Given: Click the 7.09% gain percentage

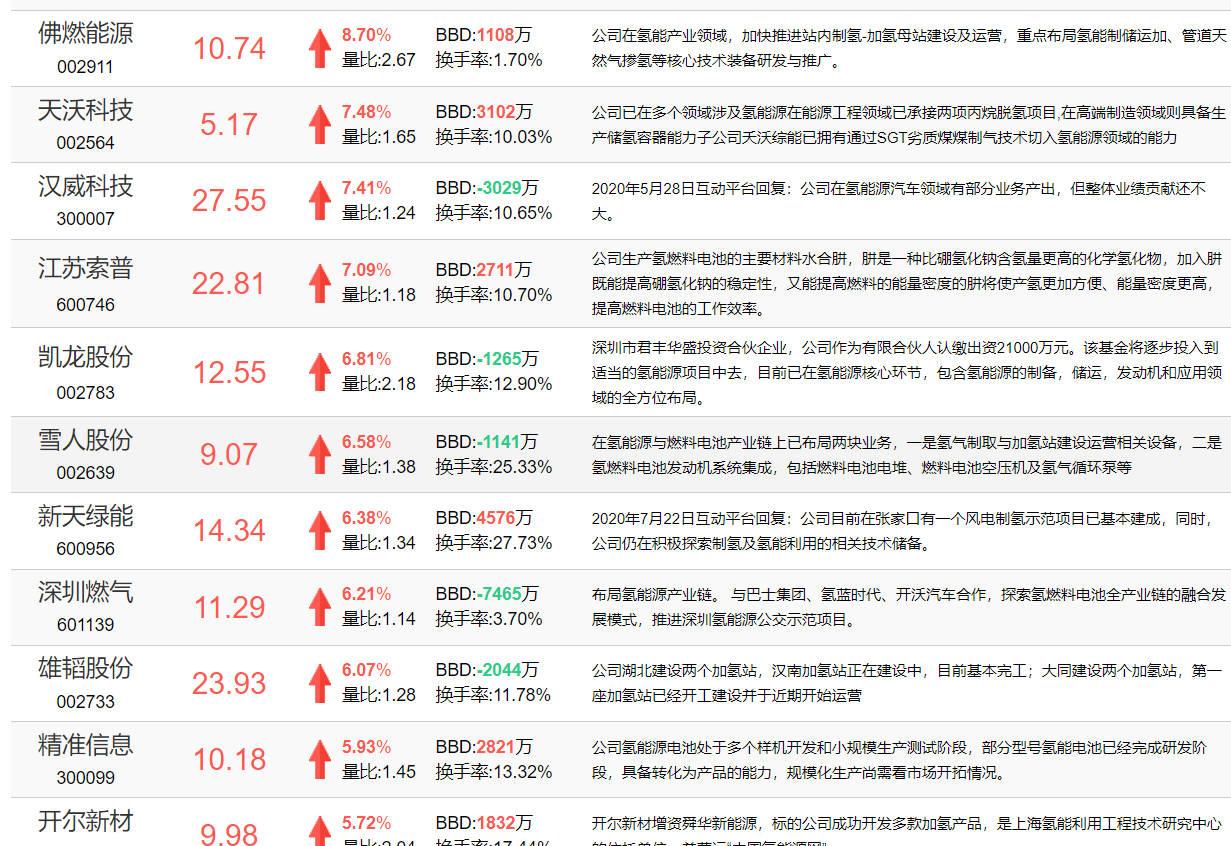Looking at the screenshot, I should 367,270.
